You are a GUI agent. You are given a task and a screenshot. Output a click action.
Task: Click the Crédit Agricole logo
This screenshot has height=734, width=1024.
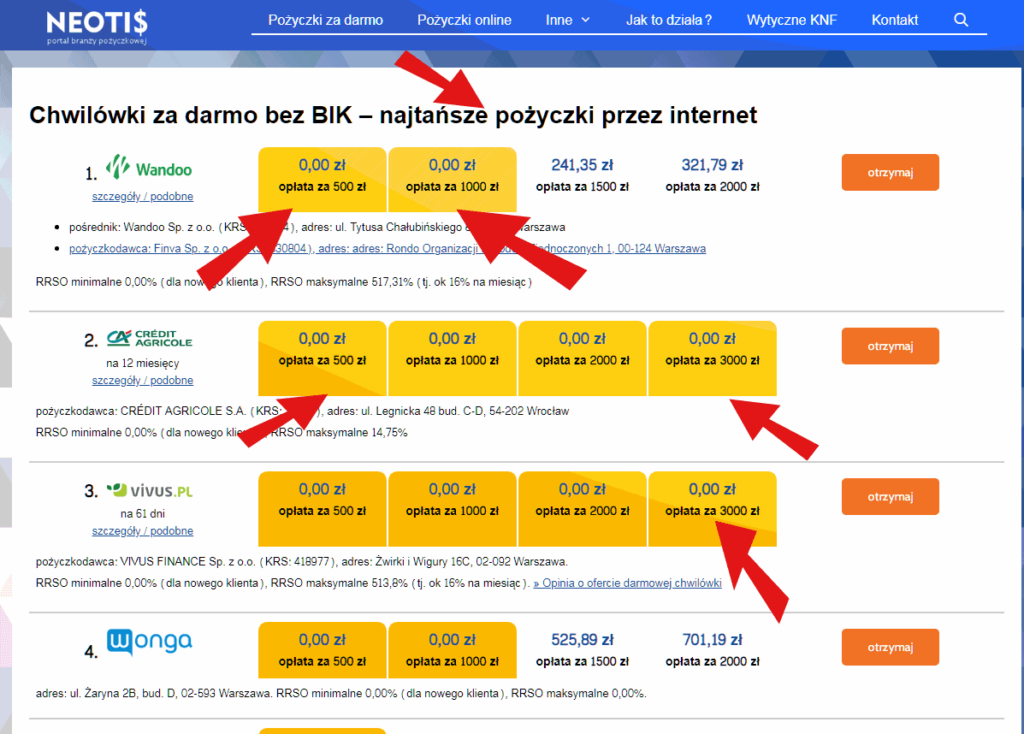150,338
